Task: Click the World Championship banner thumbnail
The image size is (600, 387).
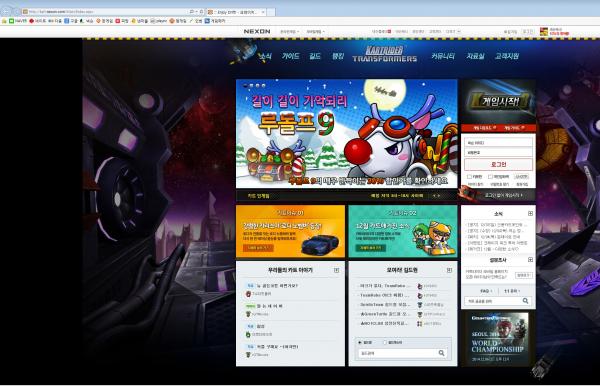Action: point(498,338)
